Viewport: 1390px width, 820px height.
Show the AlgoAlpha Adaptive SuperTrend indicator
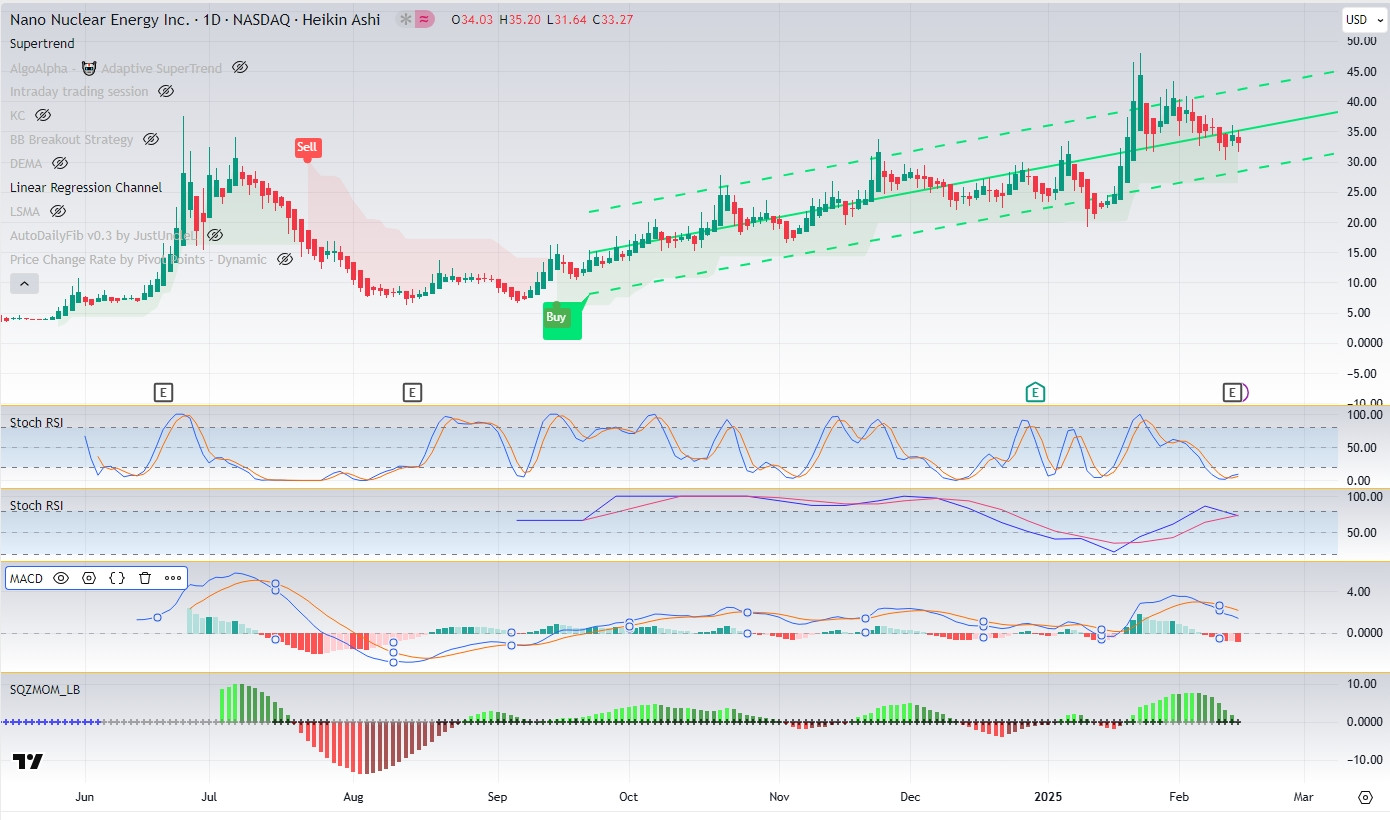click(x=240, y=68)
